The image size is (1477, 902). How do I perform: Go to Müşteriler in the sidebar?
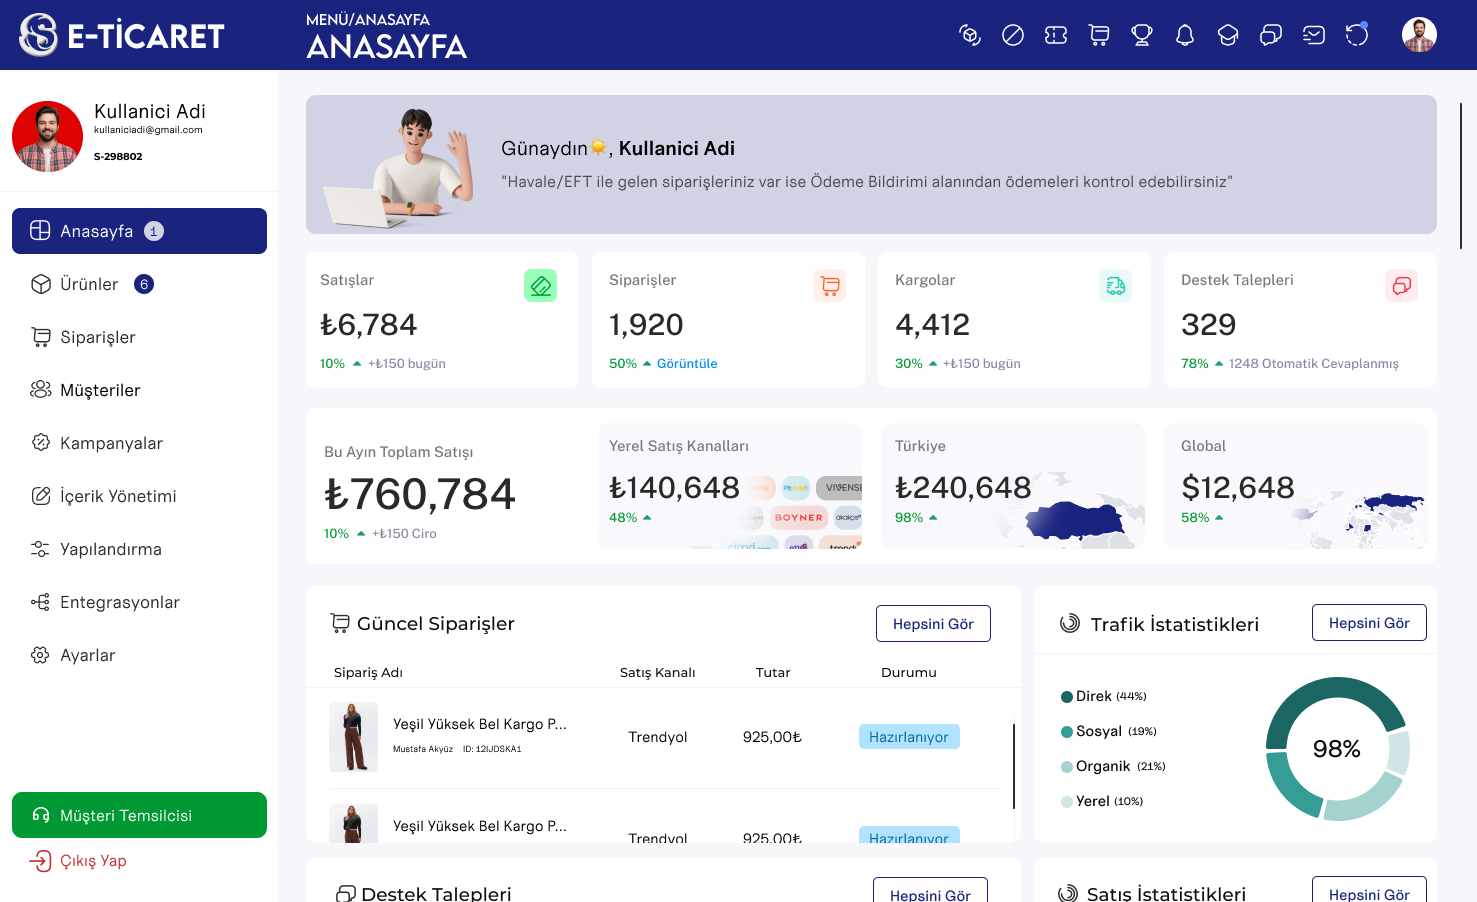[x=100, y=390]
